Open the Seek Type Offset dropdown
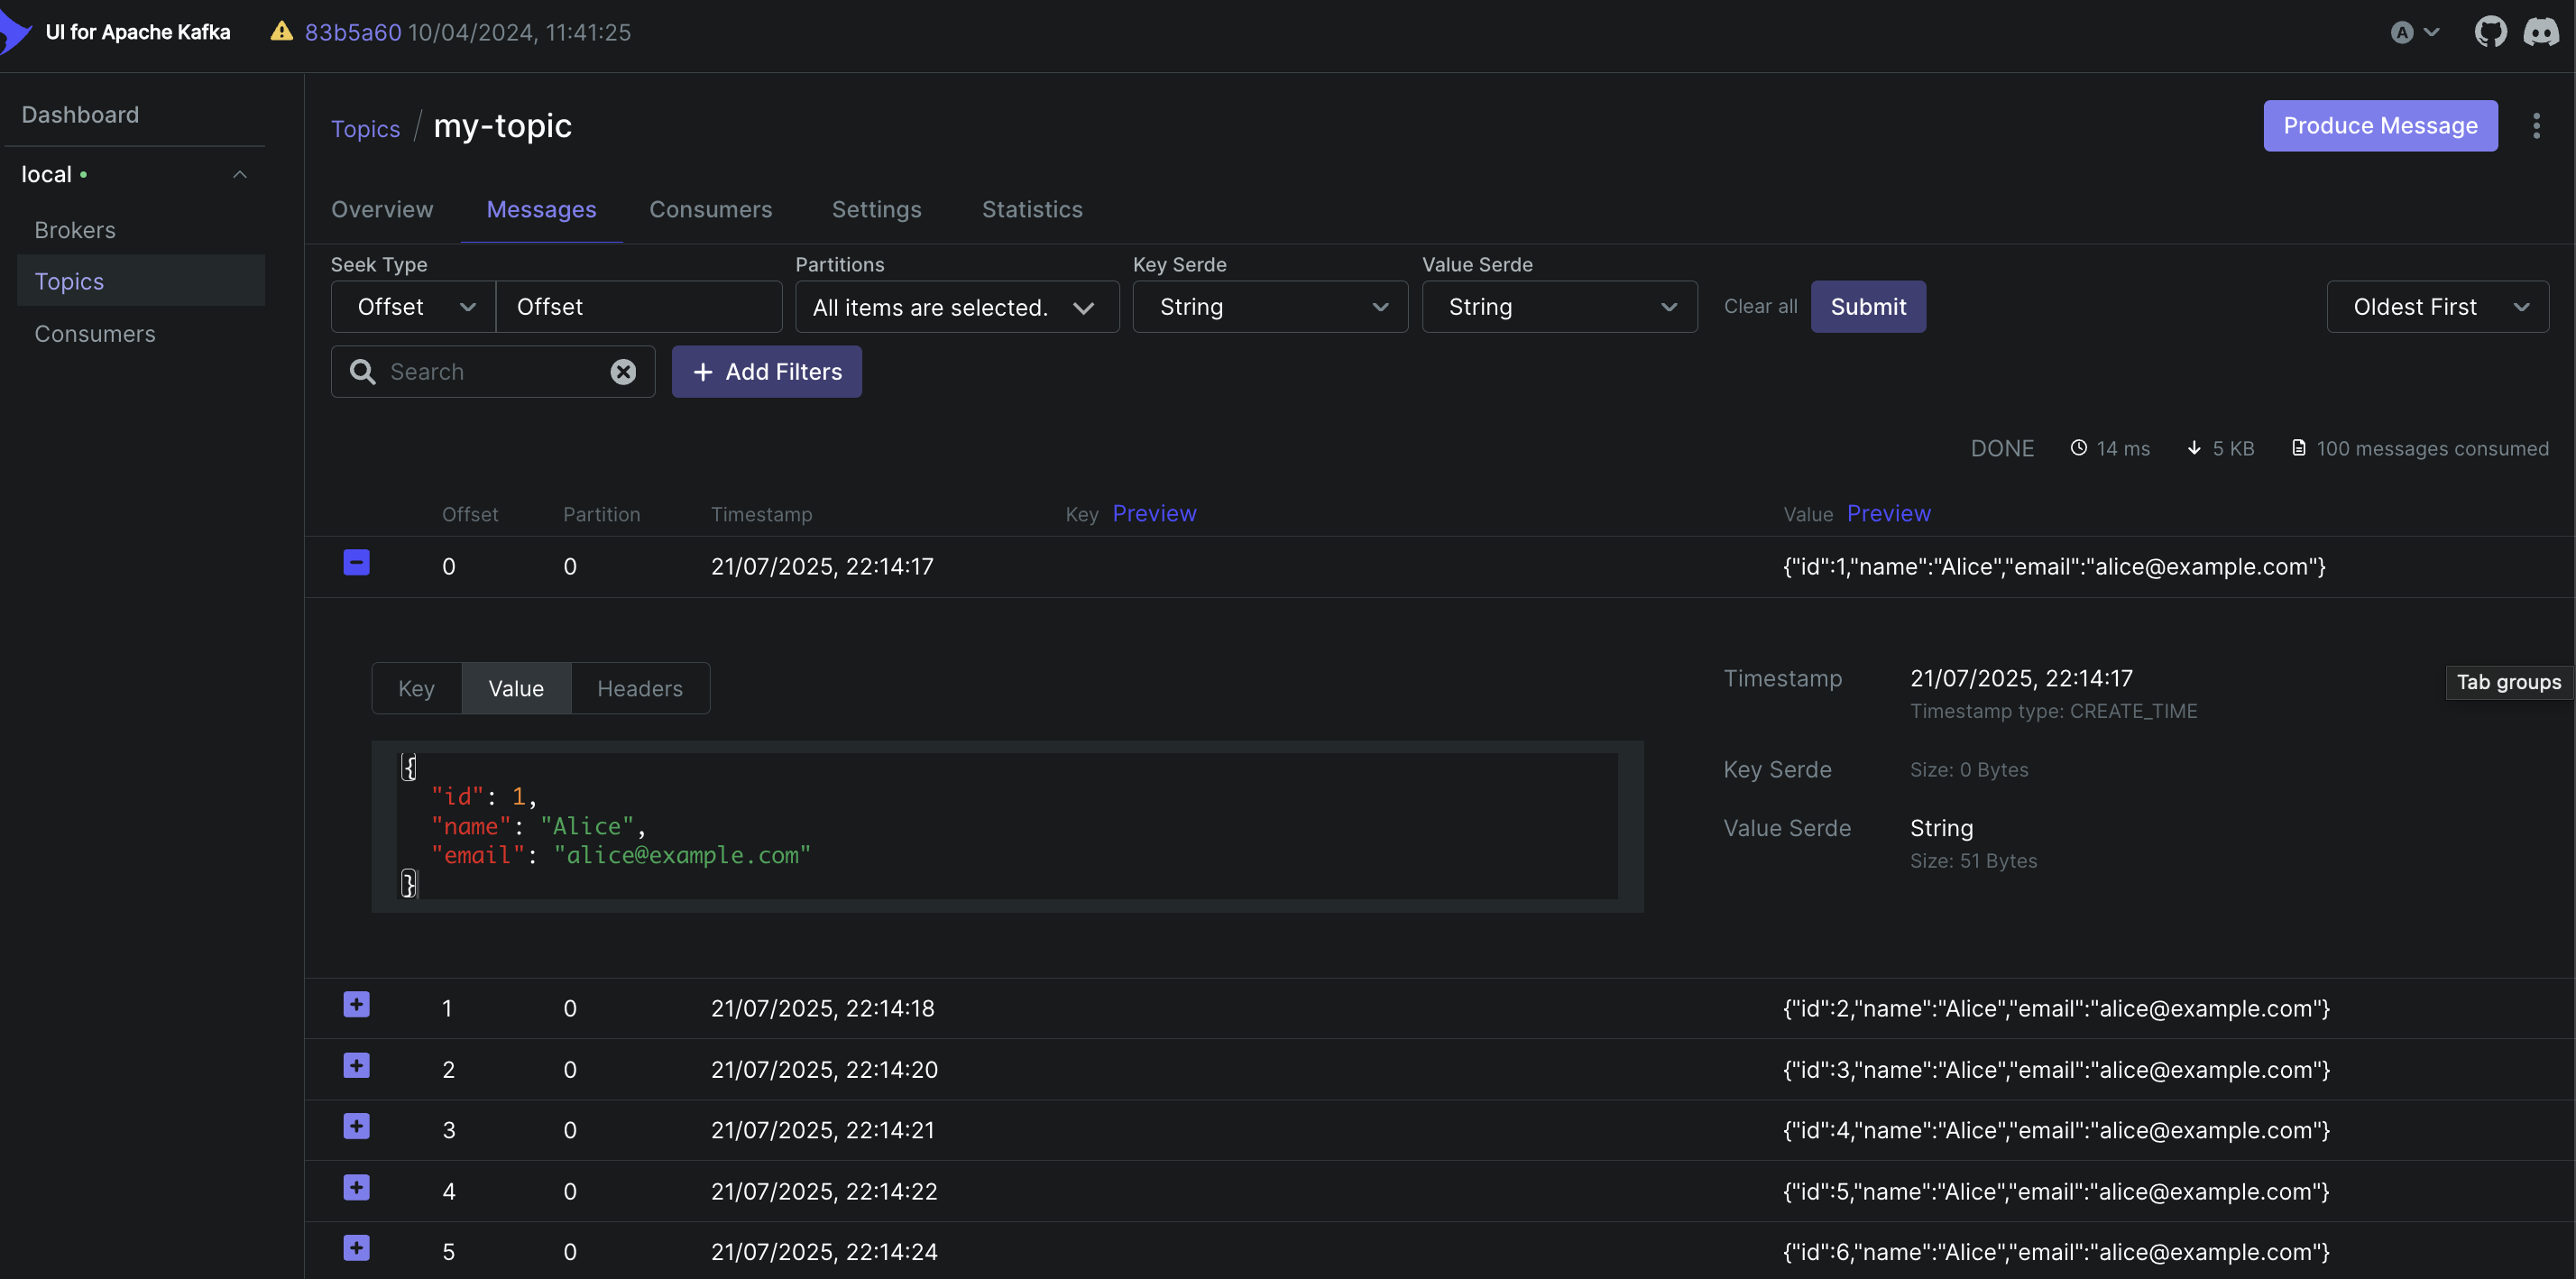Screen dimensions: 2576x1279 pos(413,307)
